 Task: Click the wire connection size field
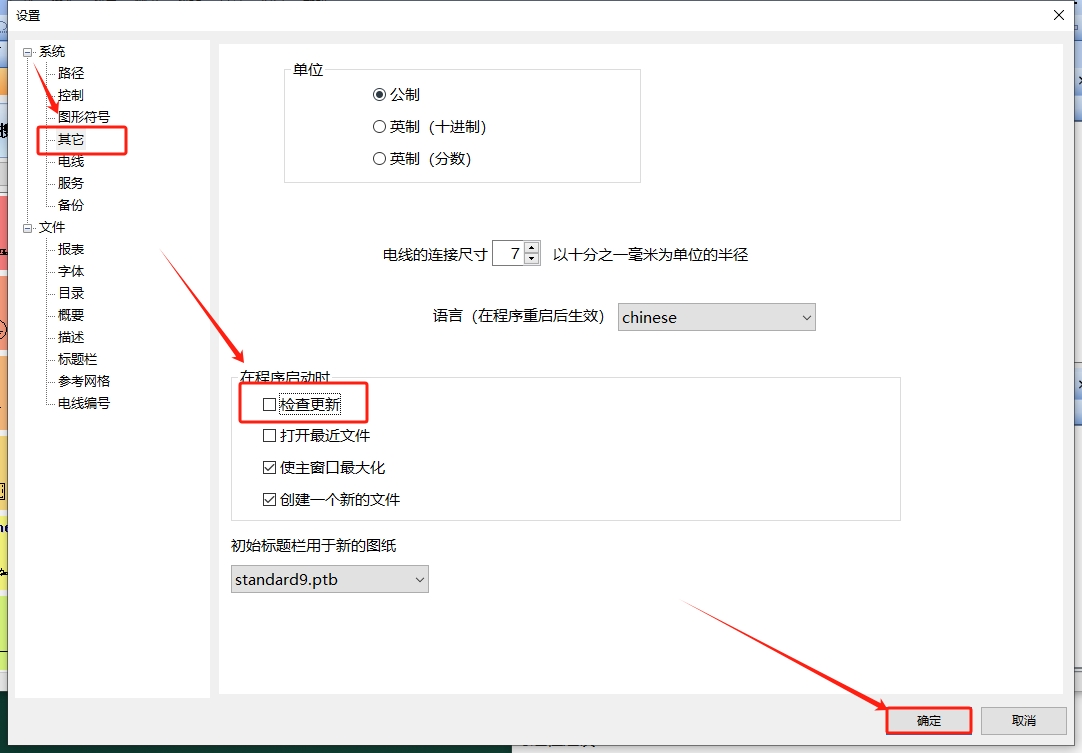point(509,253)
